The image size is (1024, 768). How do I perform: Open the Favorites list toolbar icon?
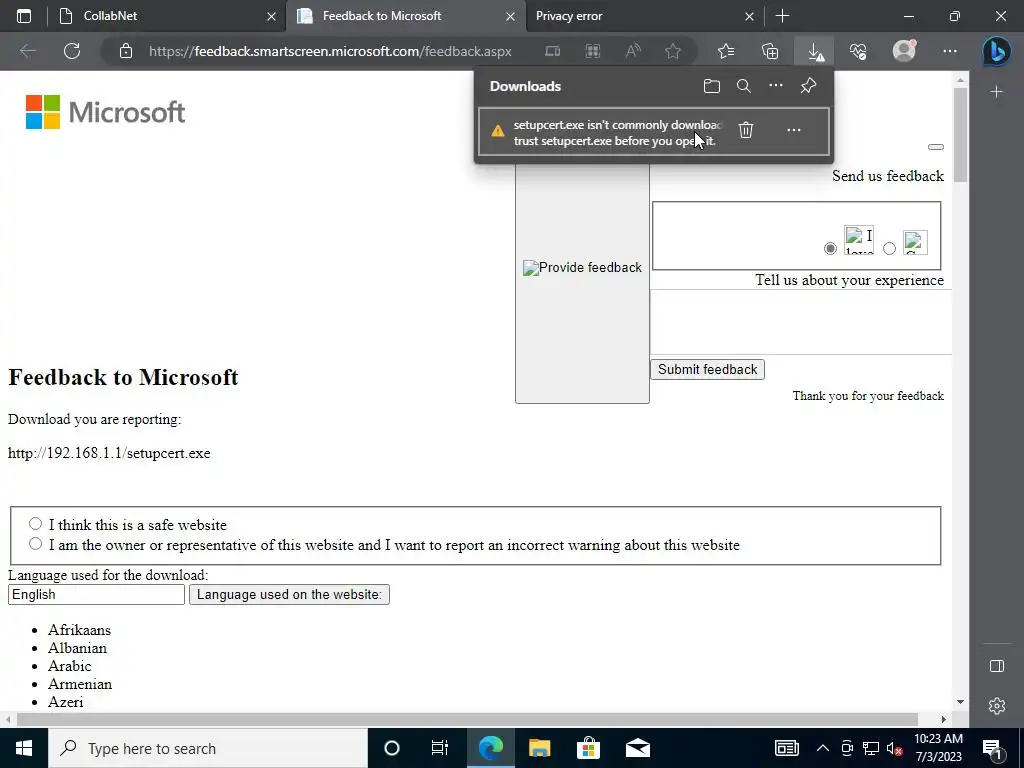pyautogui.click(x=726, y=51)
